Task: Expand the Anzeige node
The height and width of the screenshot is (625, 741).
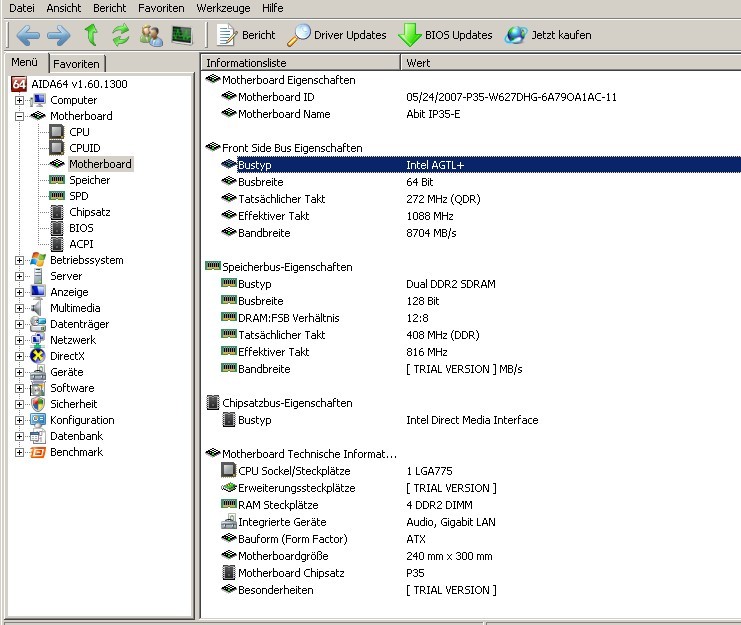Action: tap(19, 292)
